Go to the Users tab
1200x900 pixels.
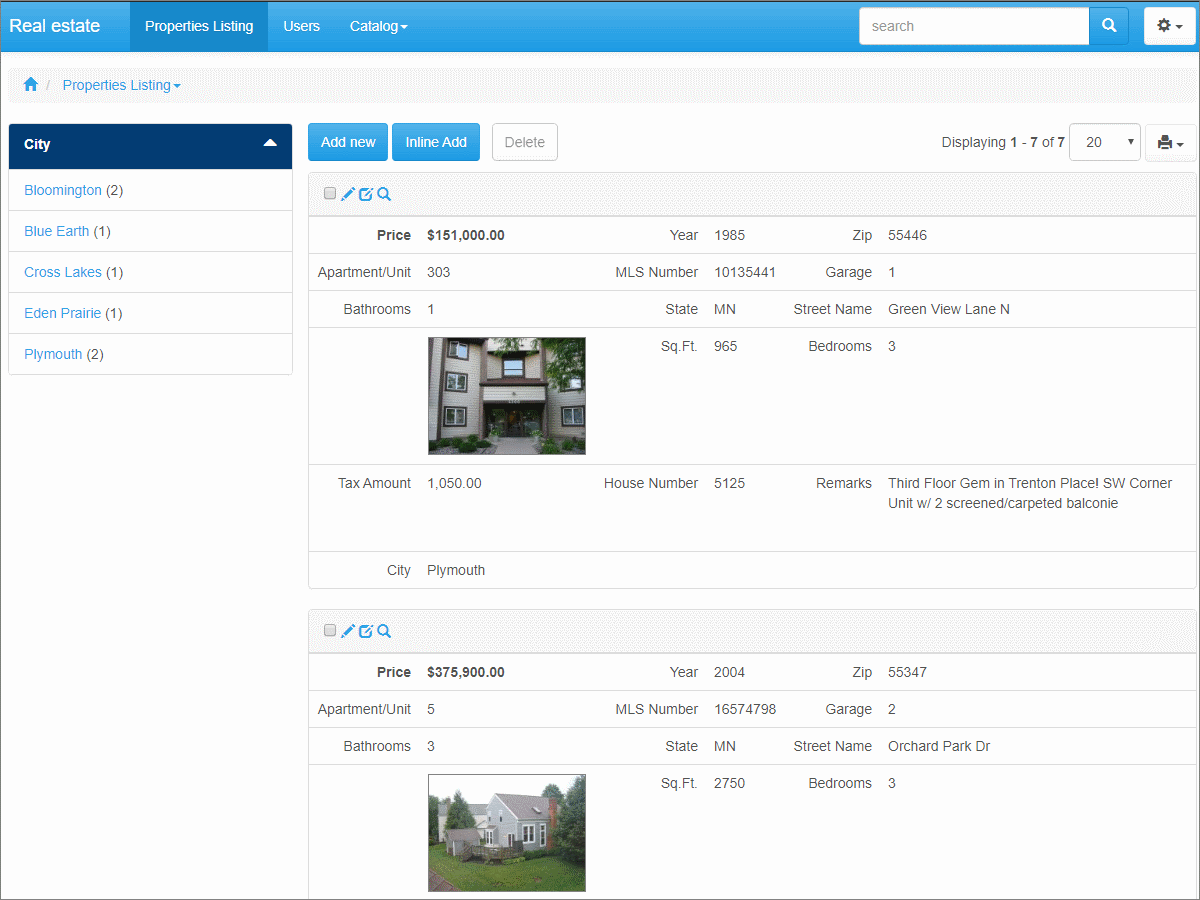coord(301,26)
